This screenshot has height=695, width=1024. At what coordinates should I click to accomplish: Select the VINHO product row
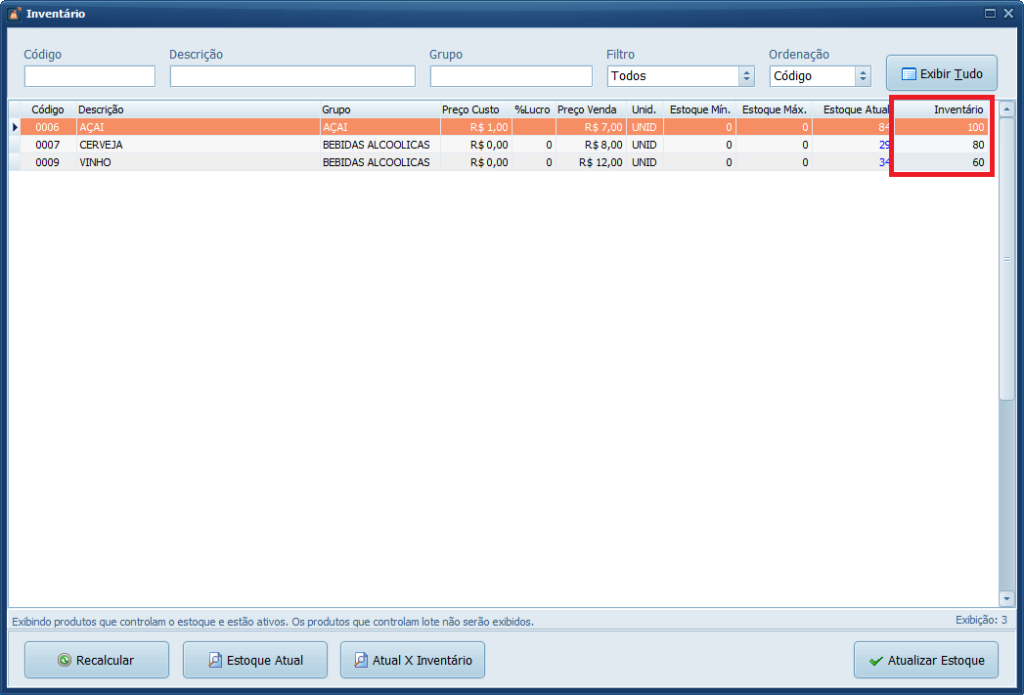(x=200, y=162)
